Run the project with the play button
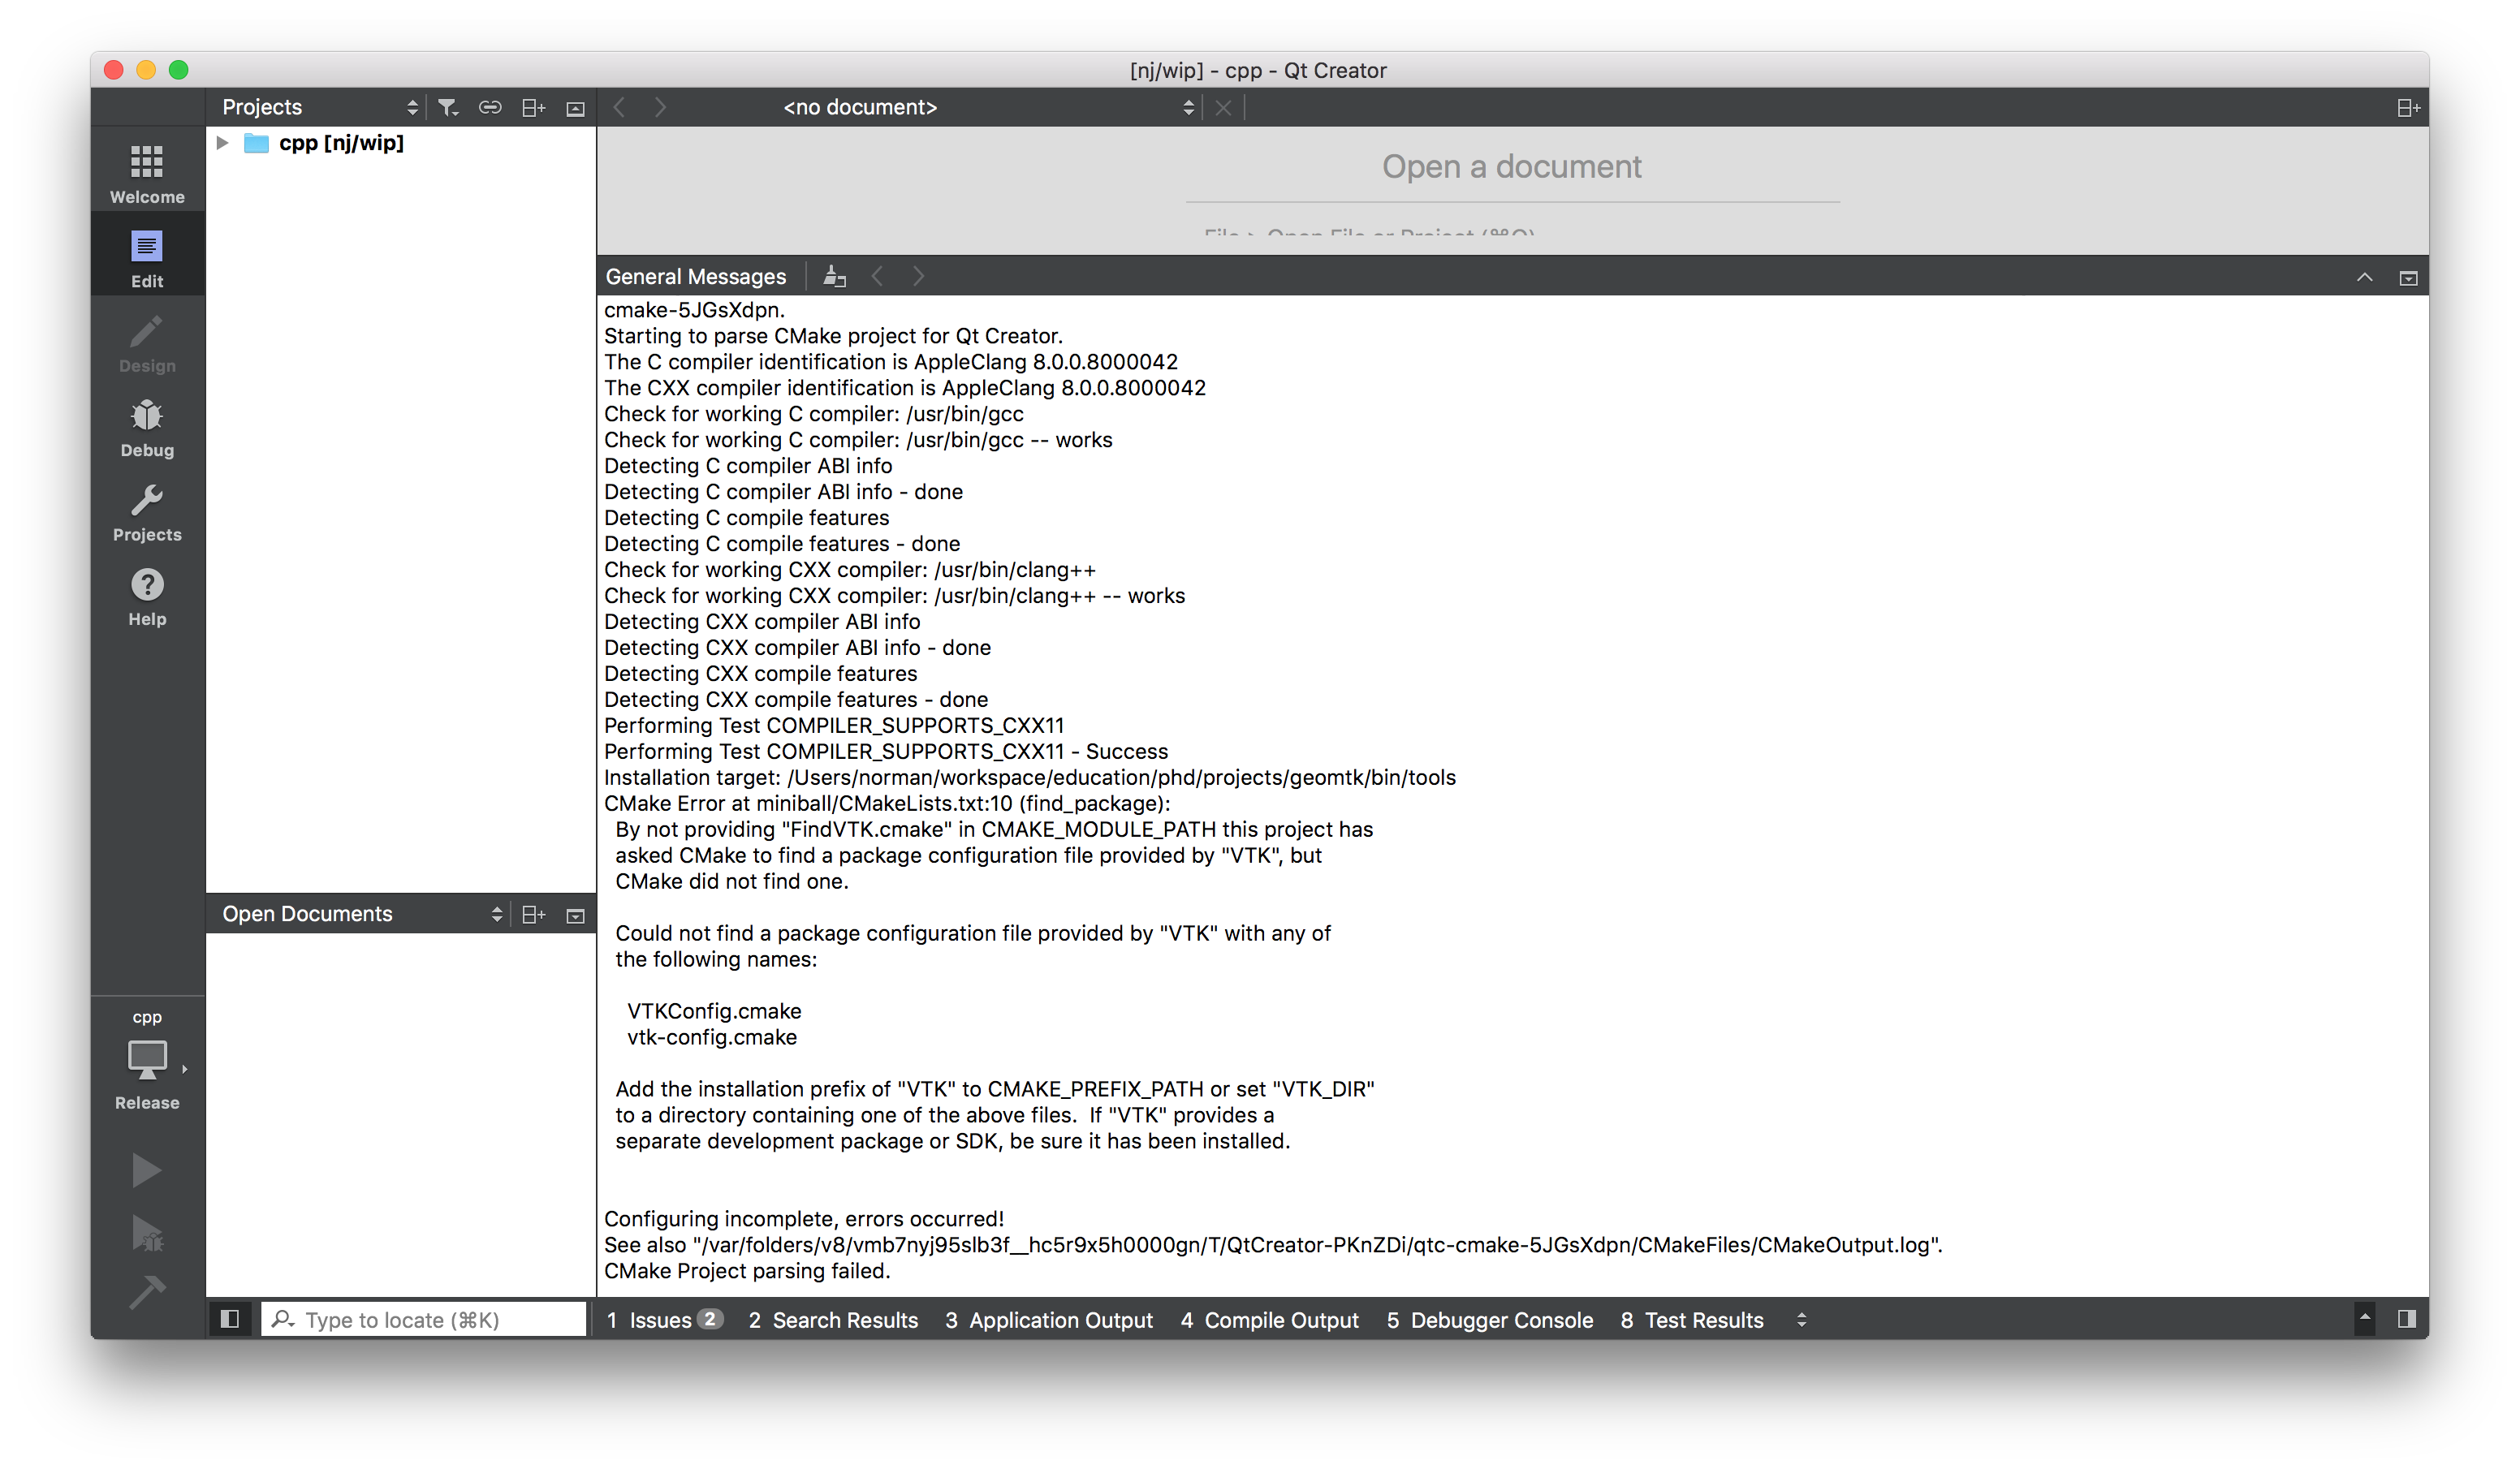 click(147, 1169)
